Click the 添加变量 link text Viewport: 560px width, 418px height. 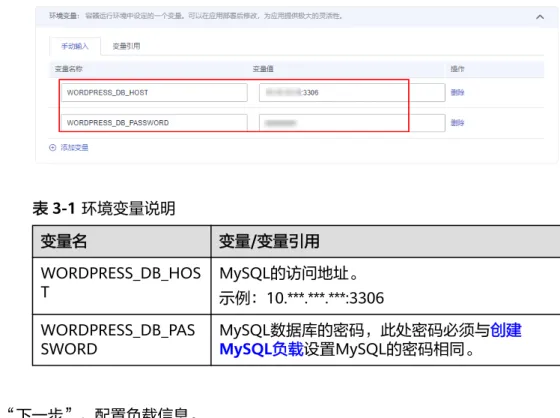pyautogui.click(x=74, y=148)
